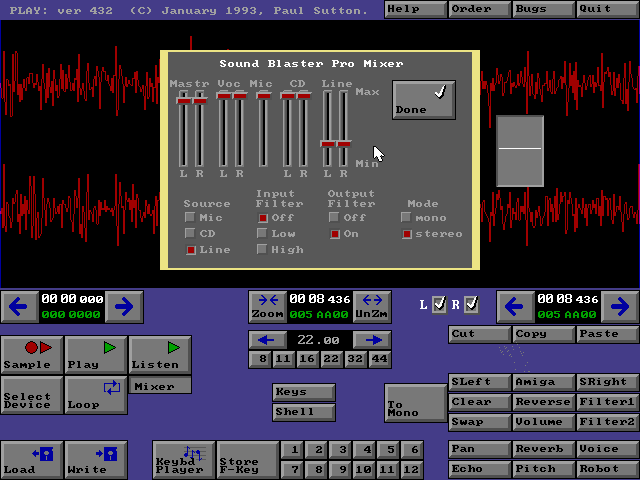The width and height of the screenshot is (640, 480).
Task: Open the Help menu
Action: point(415,9)
